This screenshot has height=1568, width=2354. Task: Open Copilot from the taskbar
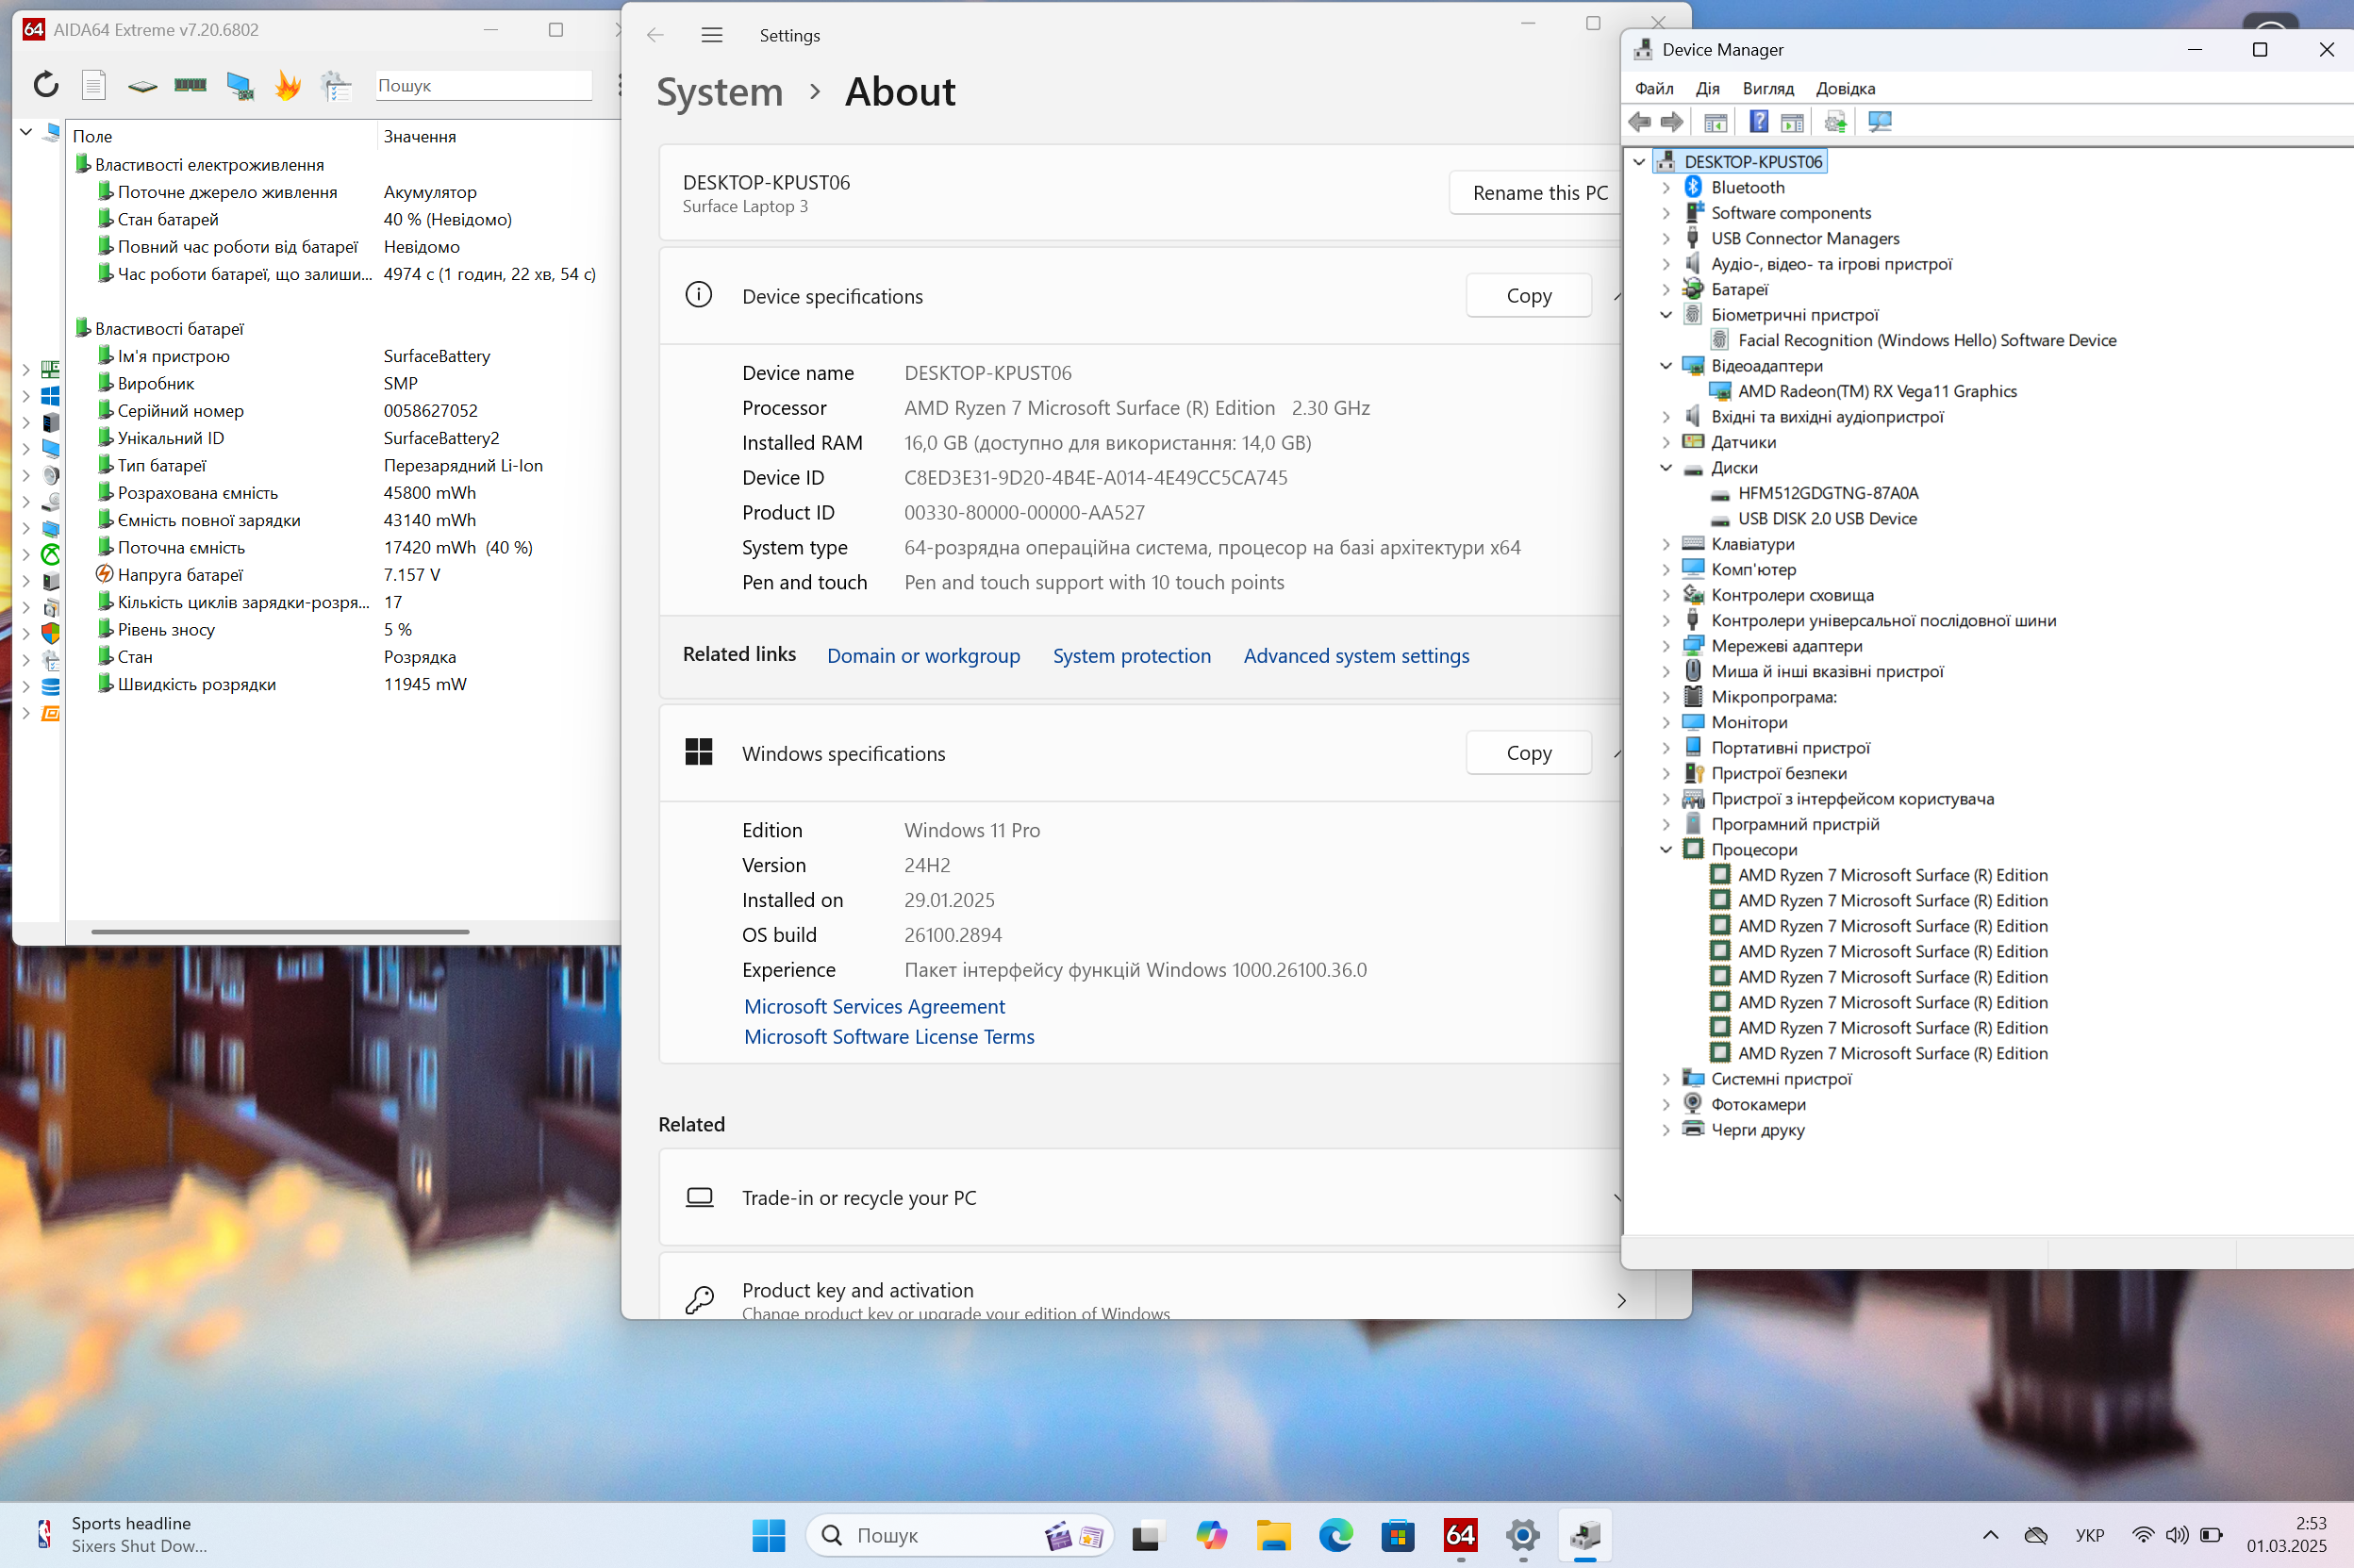point(1211,1535)
